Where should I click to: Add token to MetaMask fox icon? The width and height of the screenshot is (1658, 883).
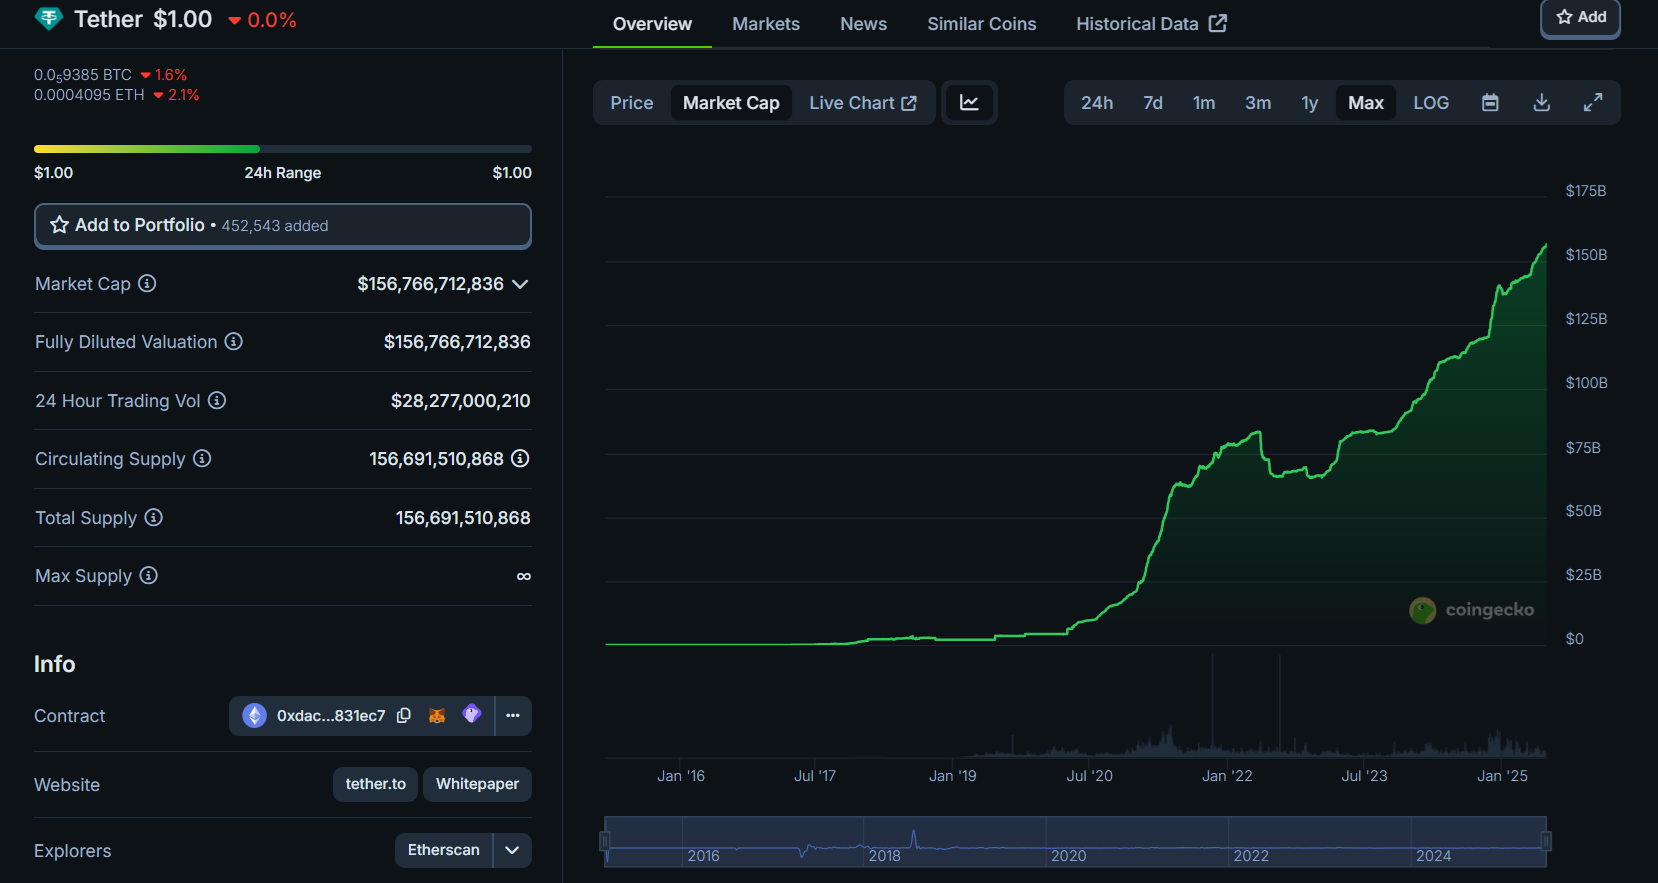coord(437,715)
